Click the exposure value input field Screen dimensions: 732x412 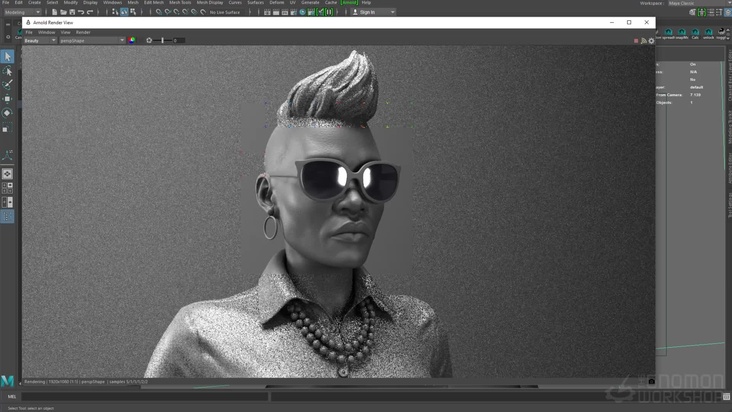pos(179,41)
